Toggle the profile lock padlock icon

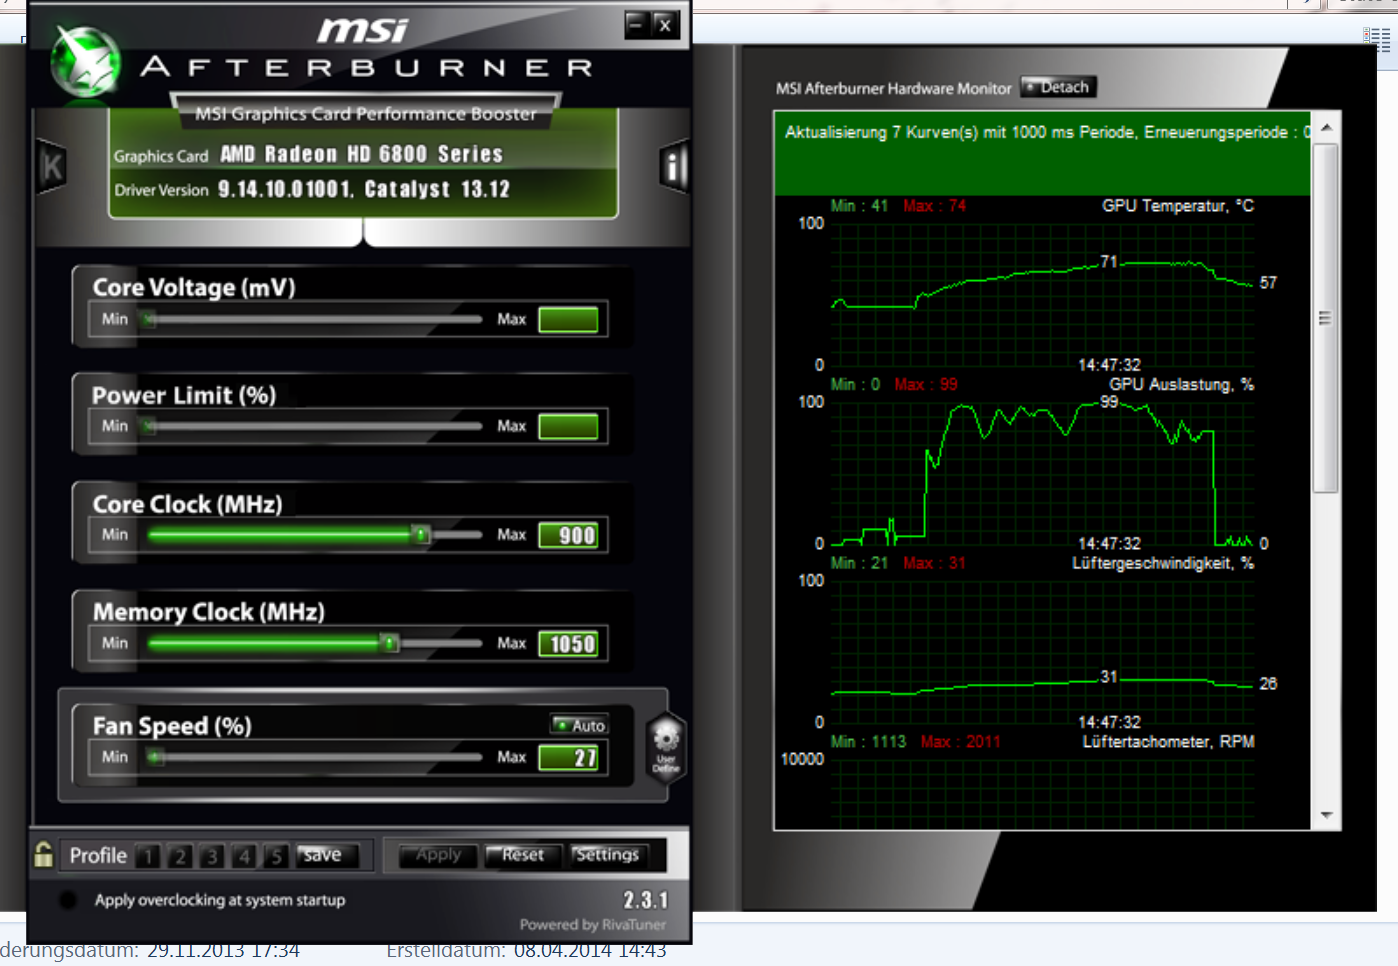[43, 854]
